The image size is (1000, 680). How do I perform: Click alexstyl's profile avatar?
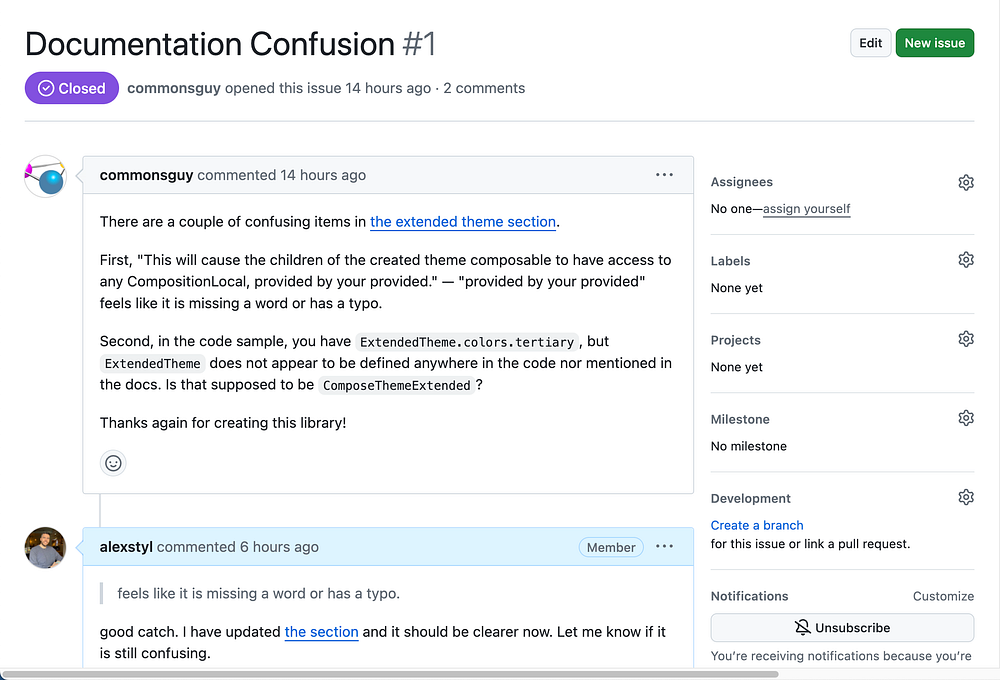tap(45, 548)
